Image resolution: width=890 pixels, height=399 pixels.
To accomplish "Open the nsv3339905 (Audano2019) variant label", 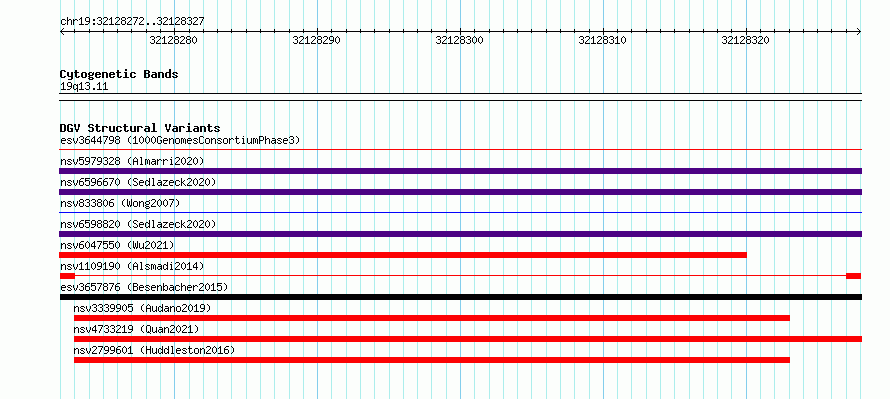I will click(x=142, y=308).
